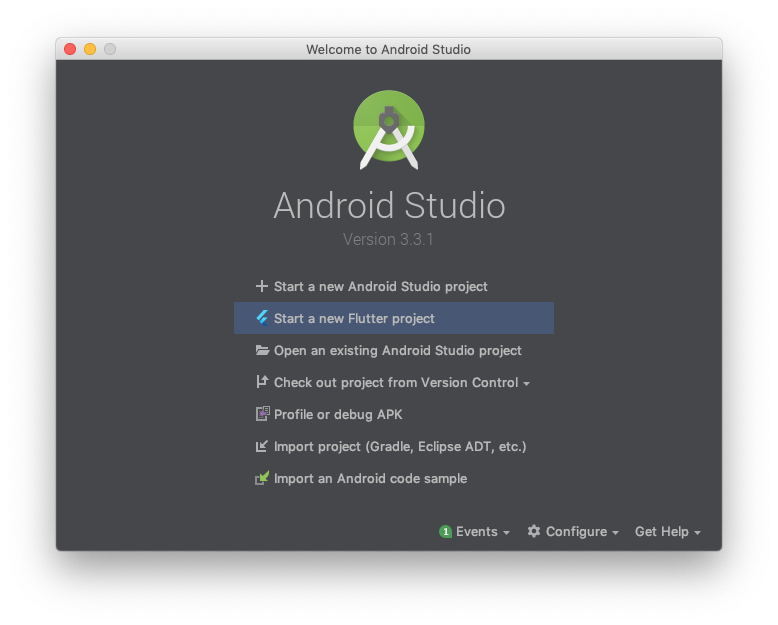Click the green import sample icon

pyautogui.click(x=262, y=478)
